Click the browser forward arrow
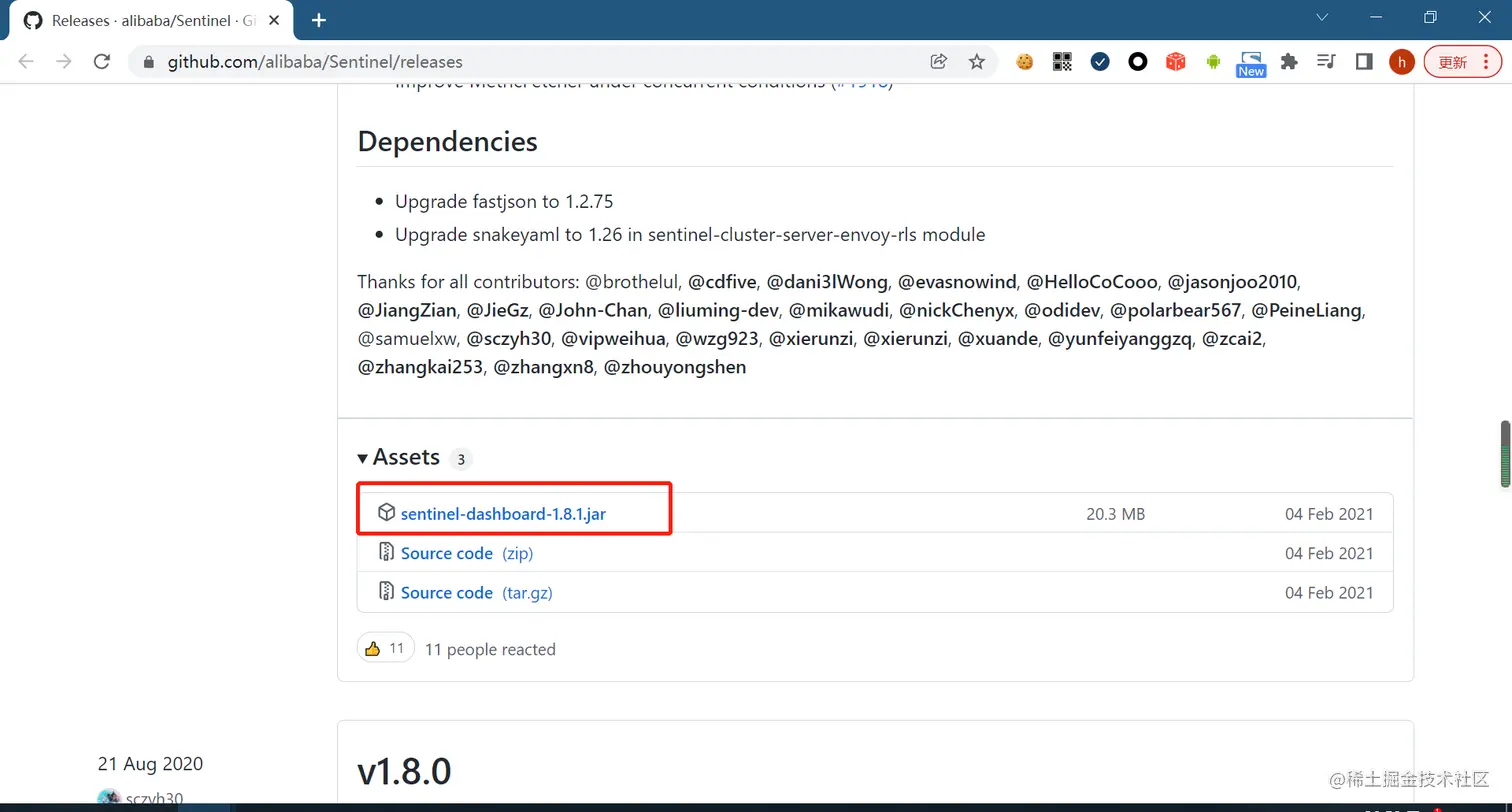Screen dimensions: 1512x812 (64, 62)
